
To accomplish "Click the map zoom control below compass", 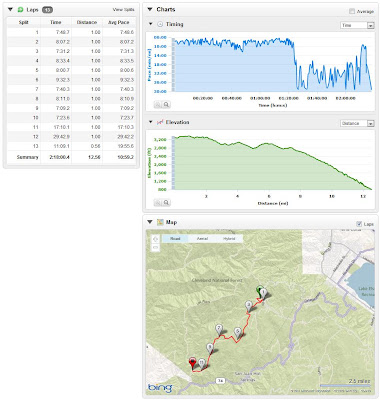I will (x=155, y=248).
